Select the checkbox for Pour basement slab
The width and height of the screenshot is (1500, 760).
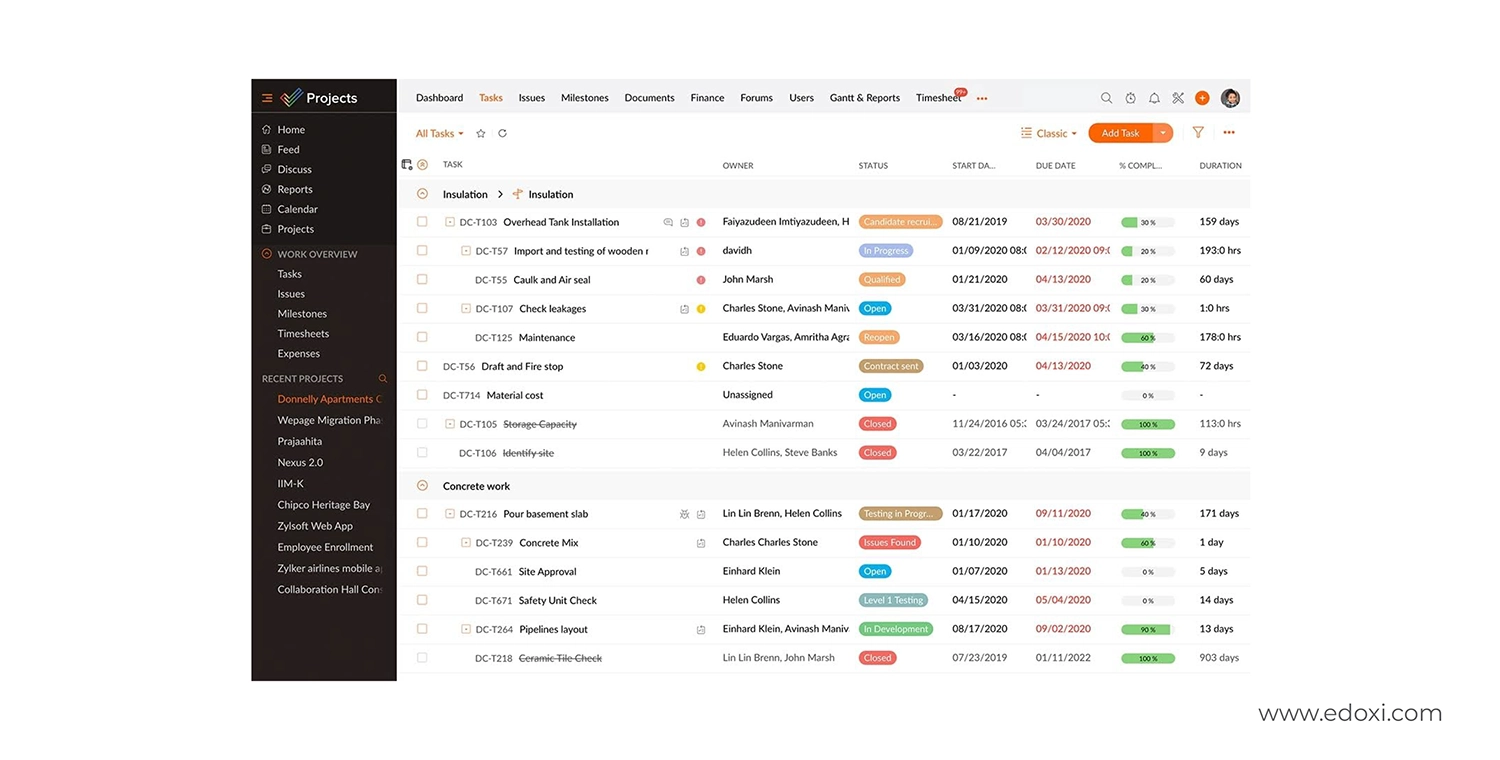[421, 513]
